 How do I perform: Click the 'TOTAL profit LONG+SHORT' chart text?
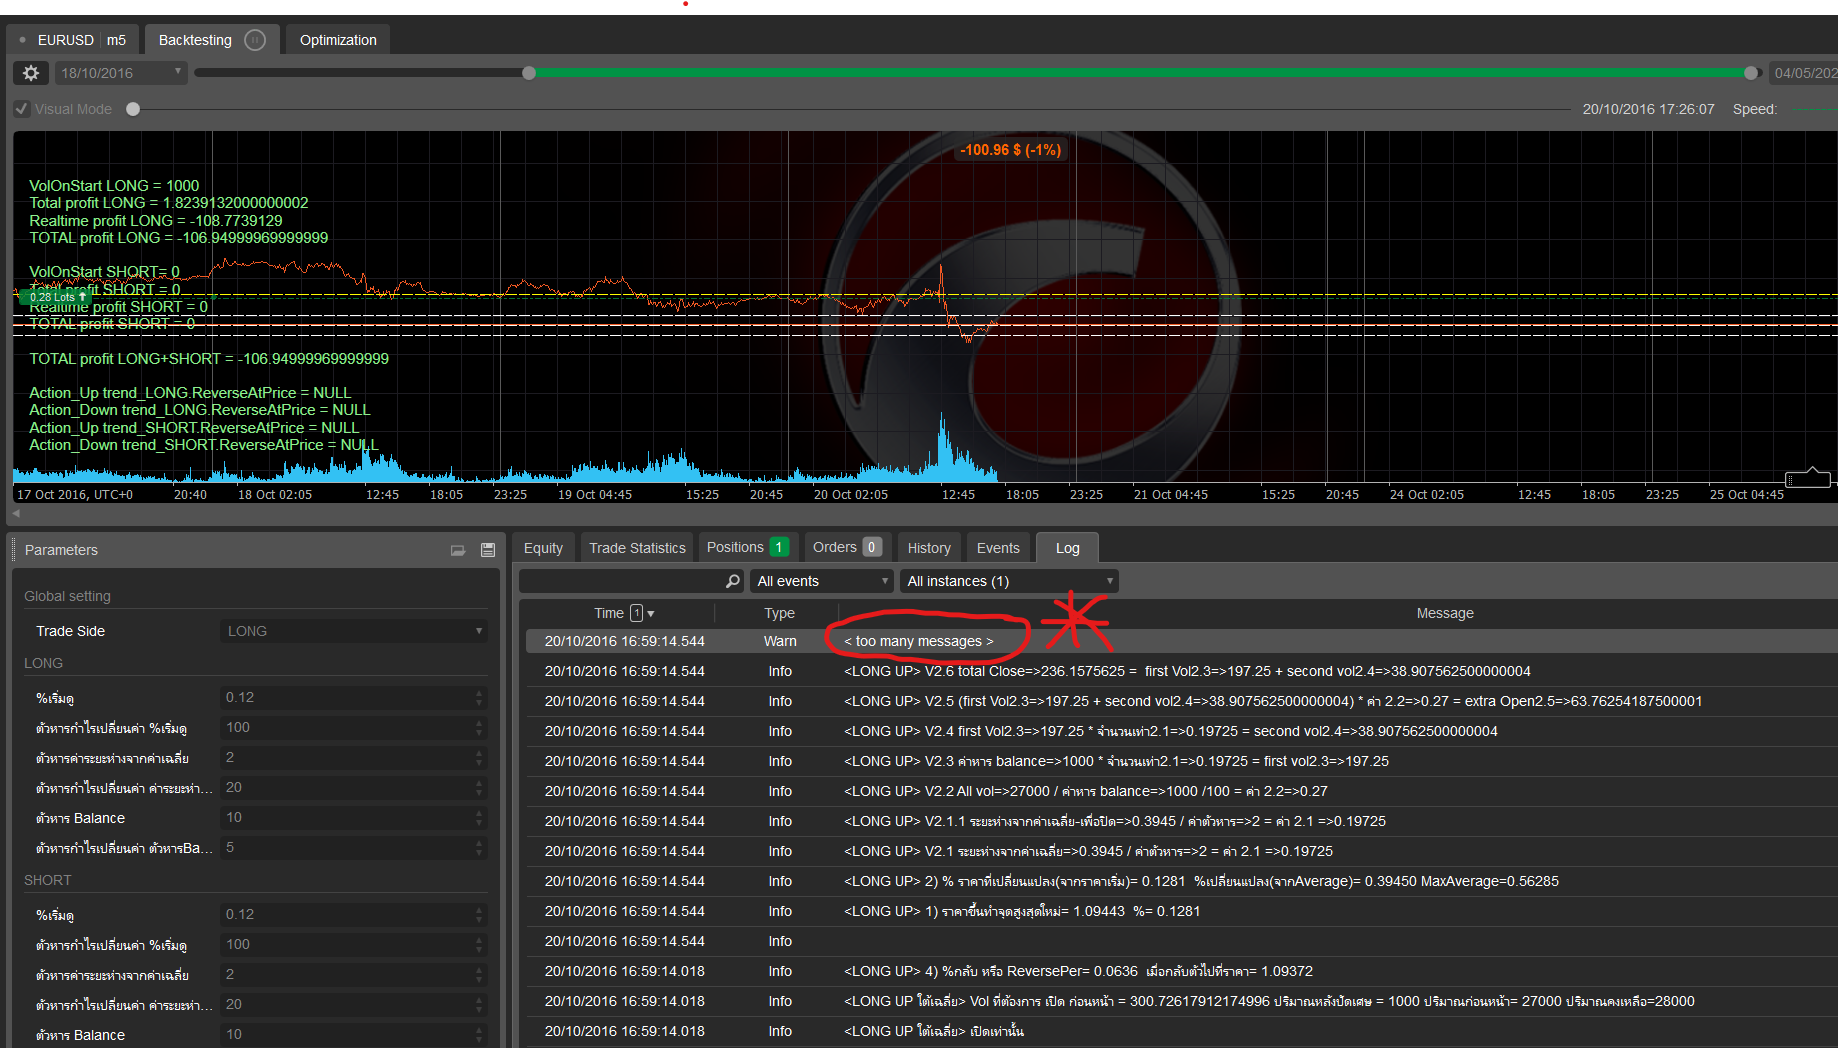pos(209,358)
